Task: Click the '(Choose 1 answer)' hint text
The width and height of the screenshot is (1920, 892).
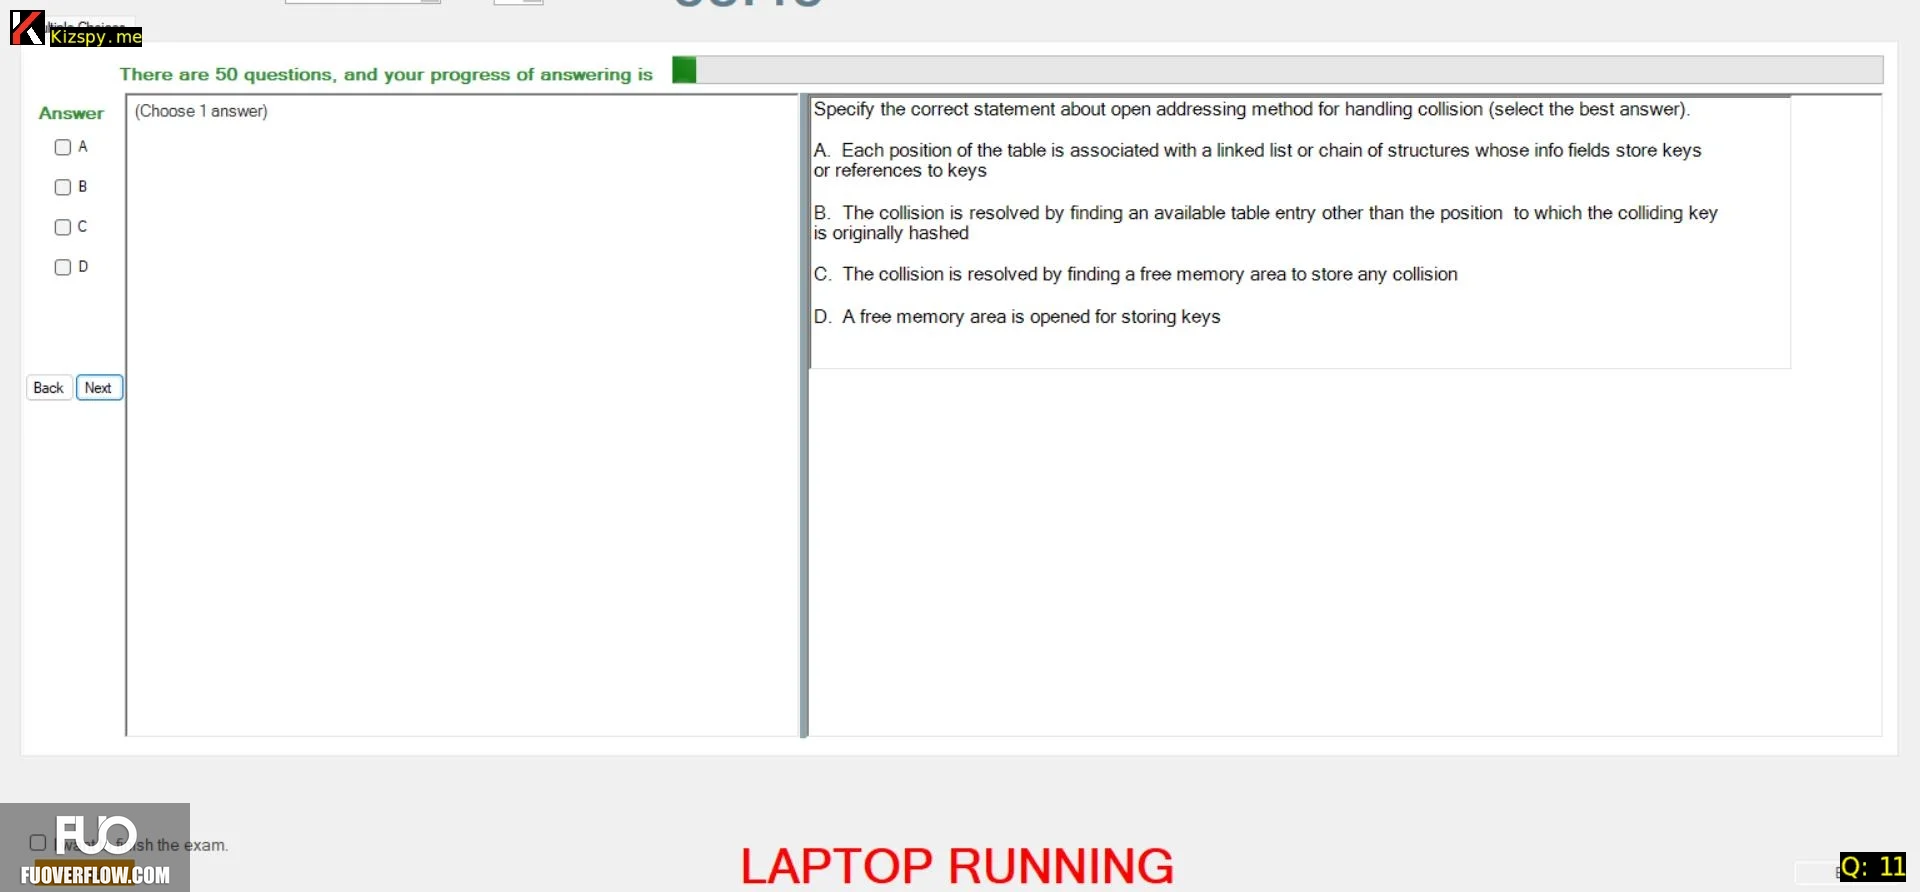Action: 201,111
